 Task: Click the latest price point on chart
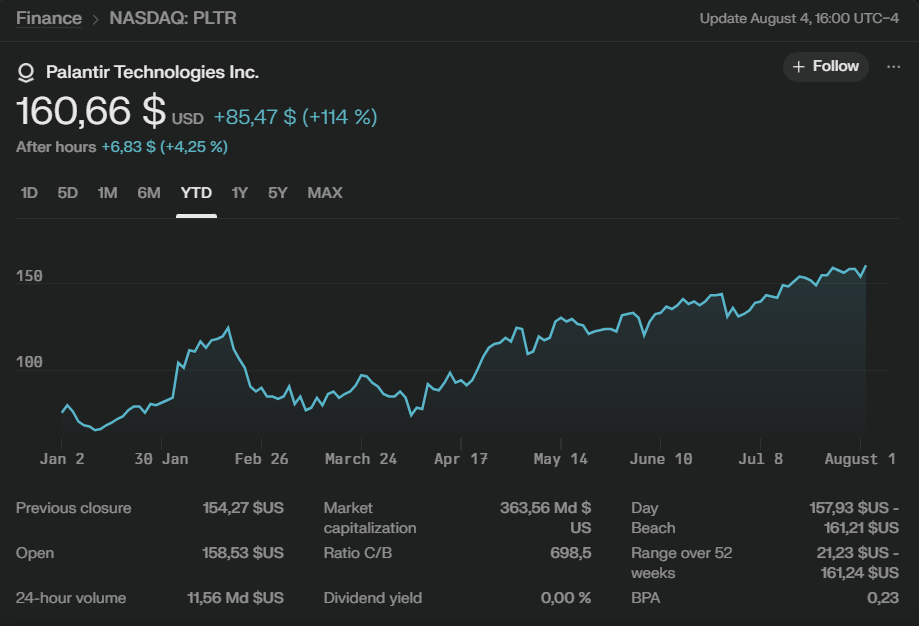pos(865,266)
